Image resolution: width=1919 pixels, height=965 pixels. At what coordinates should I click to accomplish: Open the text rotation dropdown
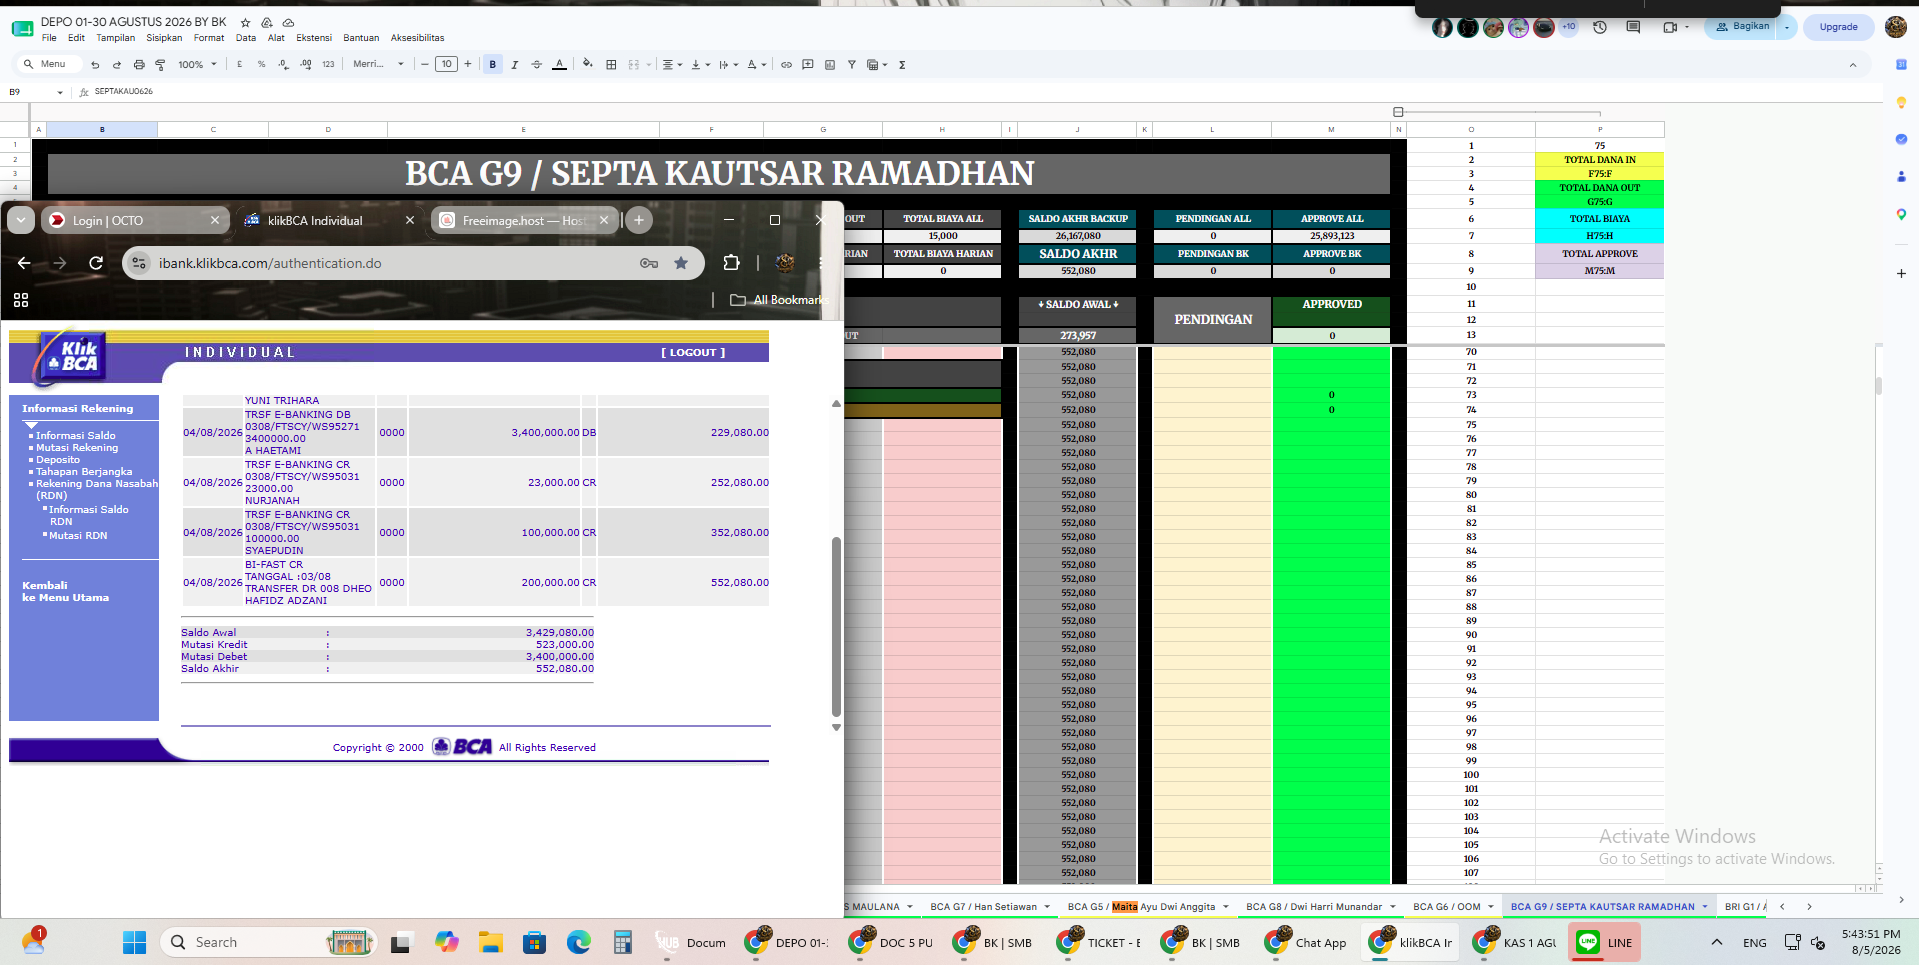click(757, 64)
